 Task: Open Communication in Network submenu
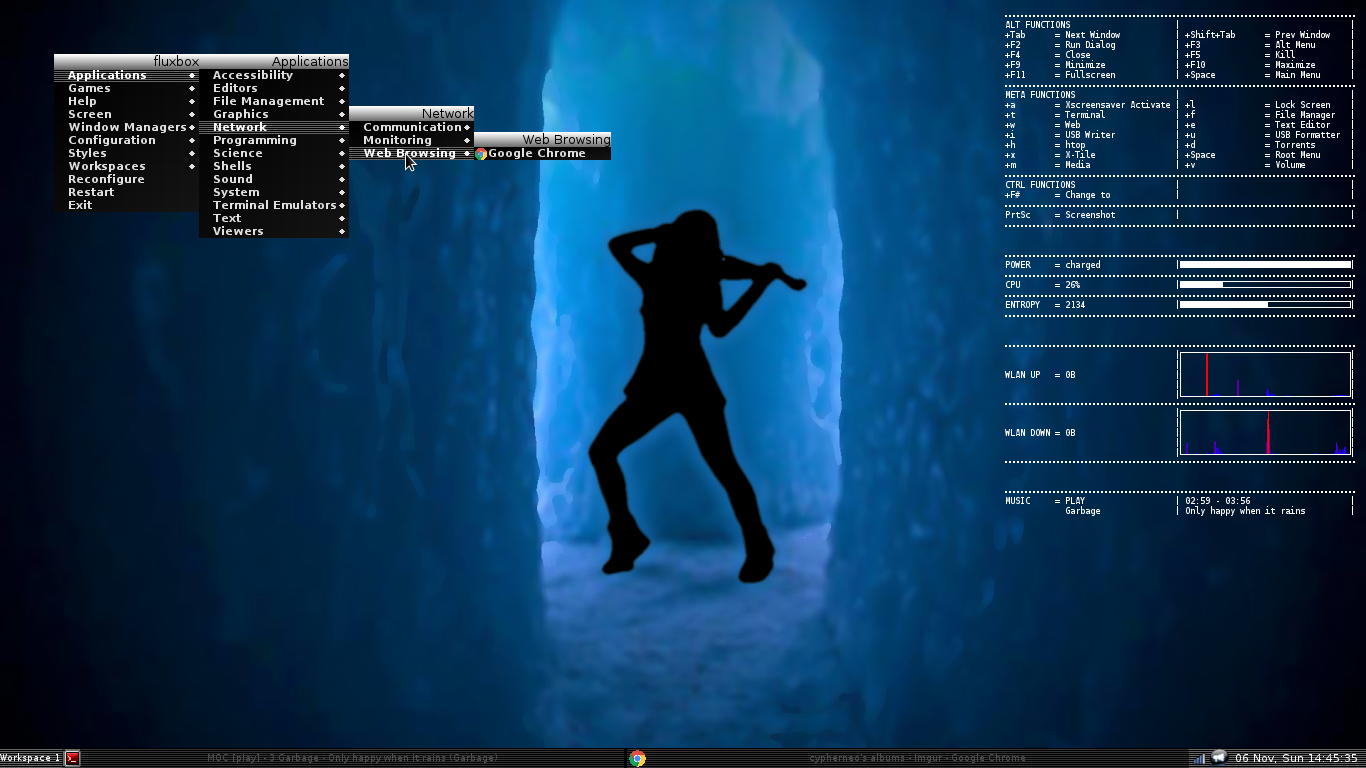pyautogui.click(x=411, y=128)
